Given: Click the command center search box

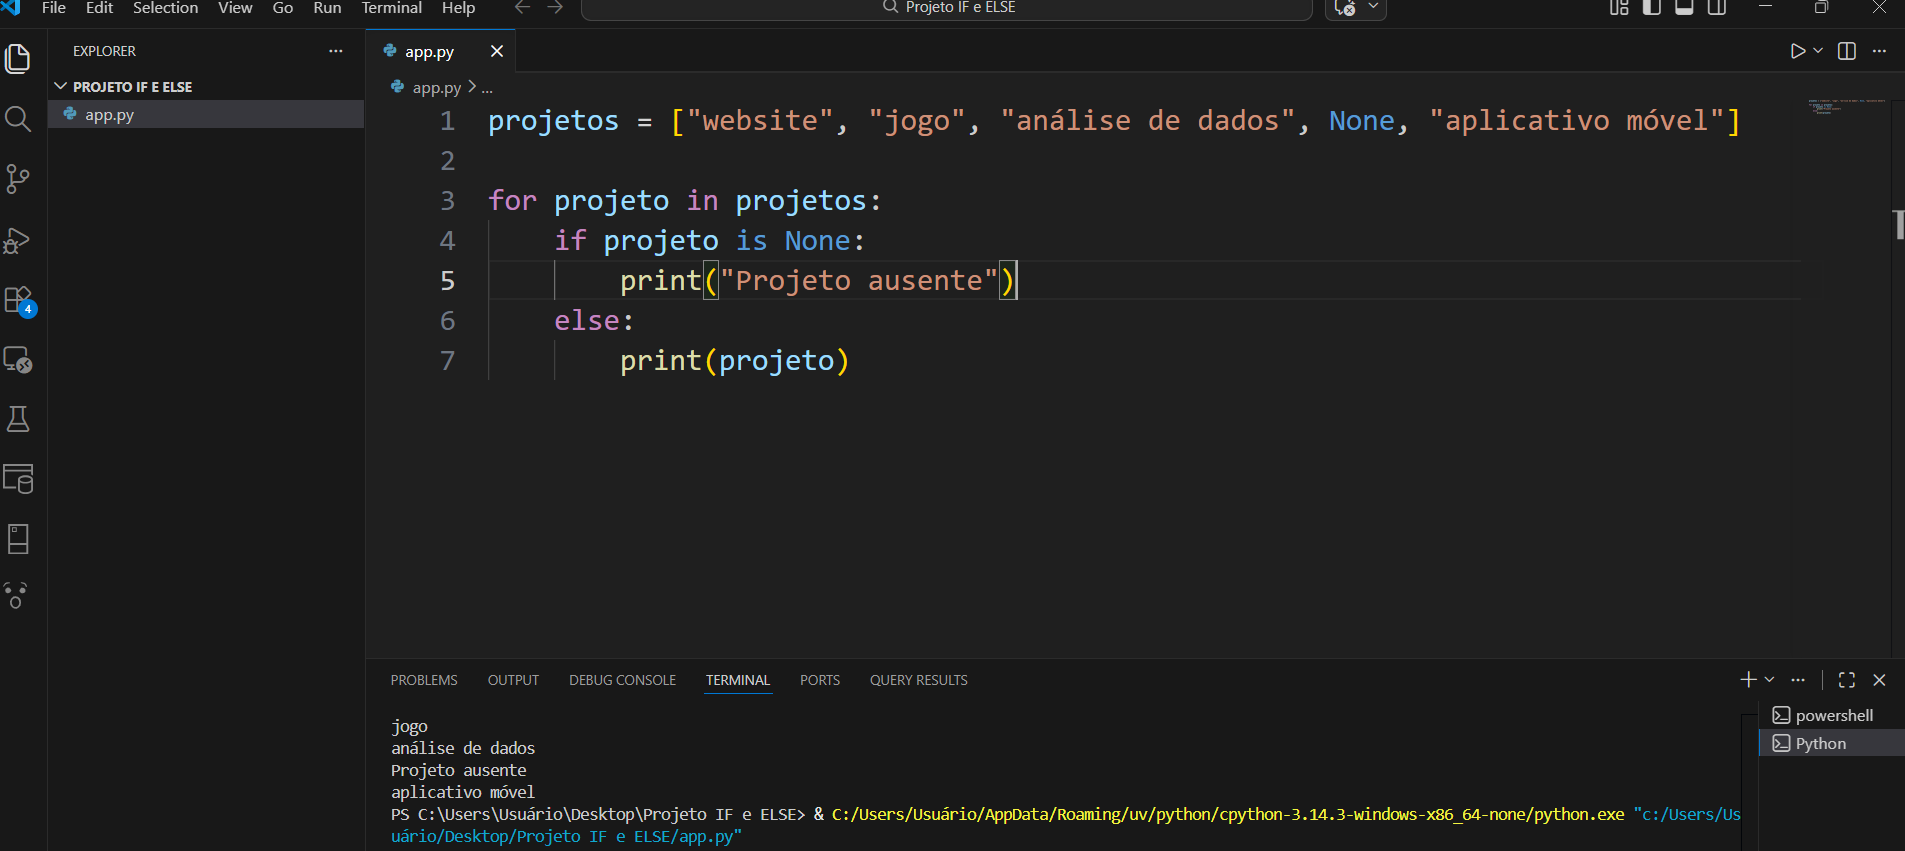Looking at the screenshot, I should click(946, 8).
